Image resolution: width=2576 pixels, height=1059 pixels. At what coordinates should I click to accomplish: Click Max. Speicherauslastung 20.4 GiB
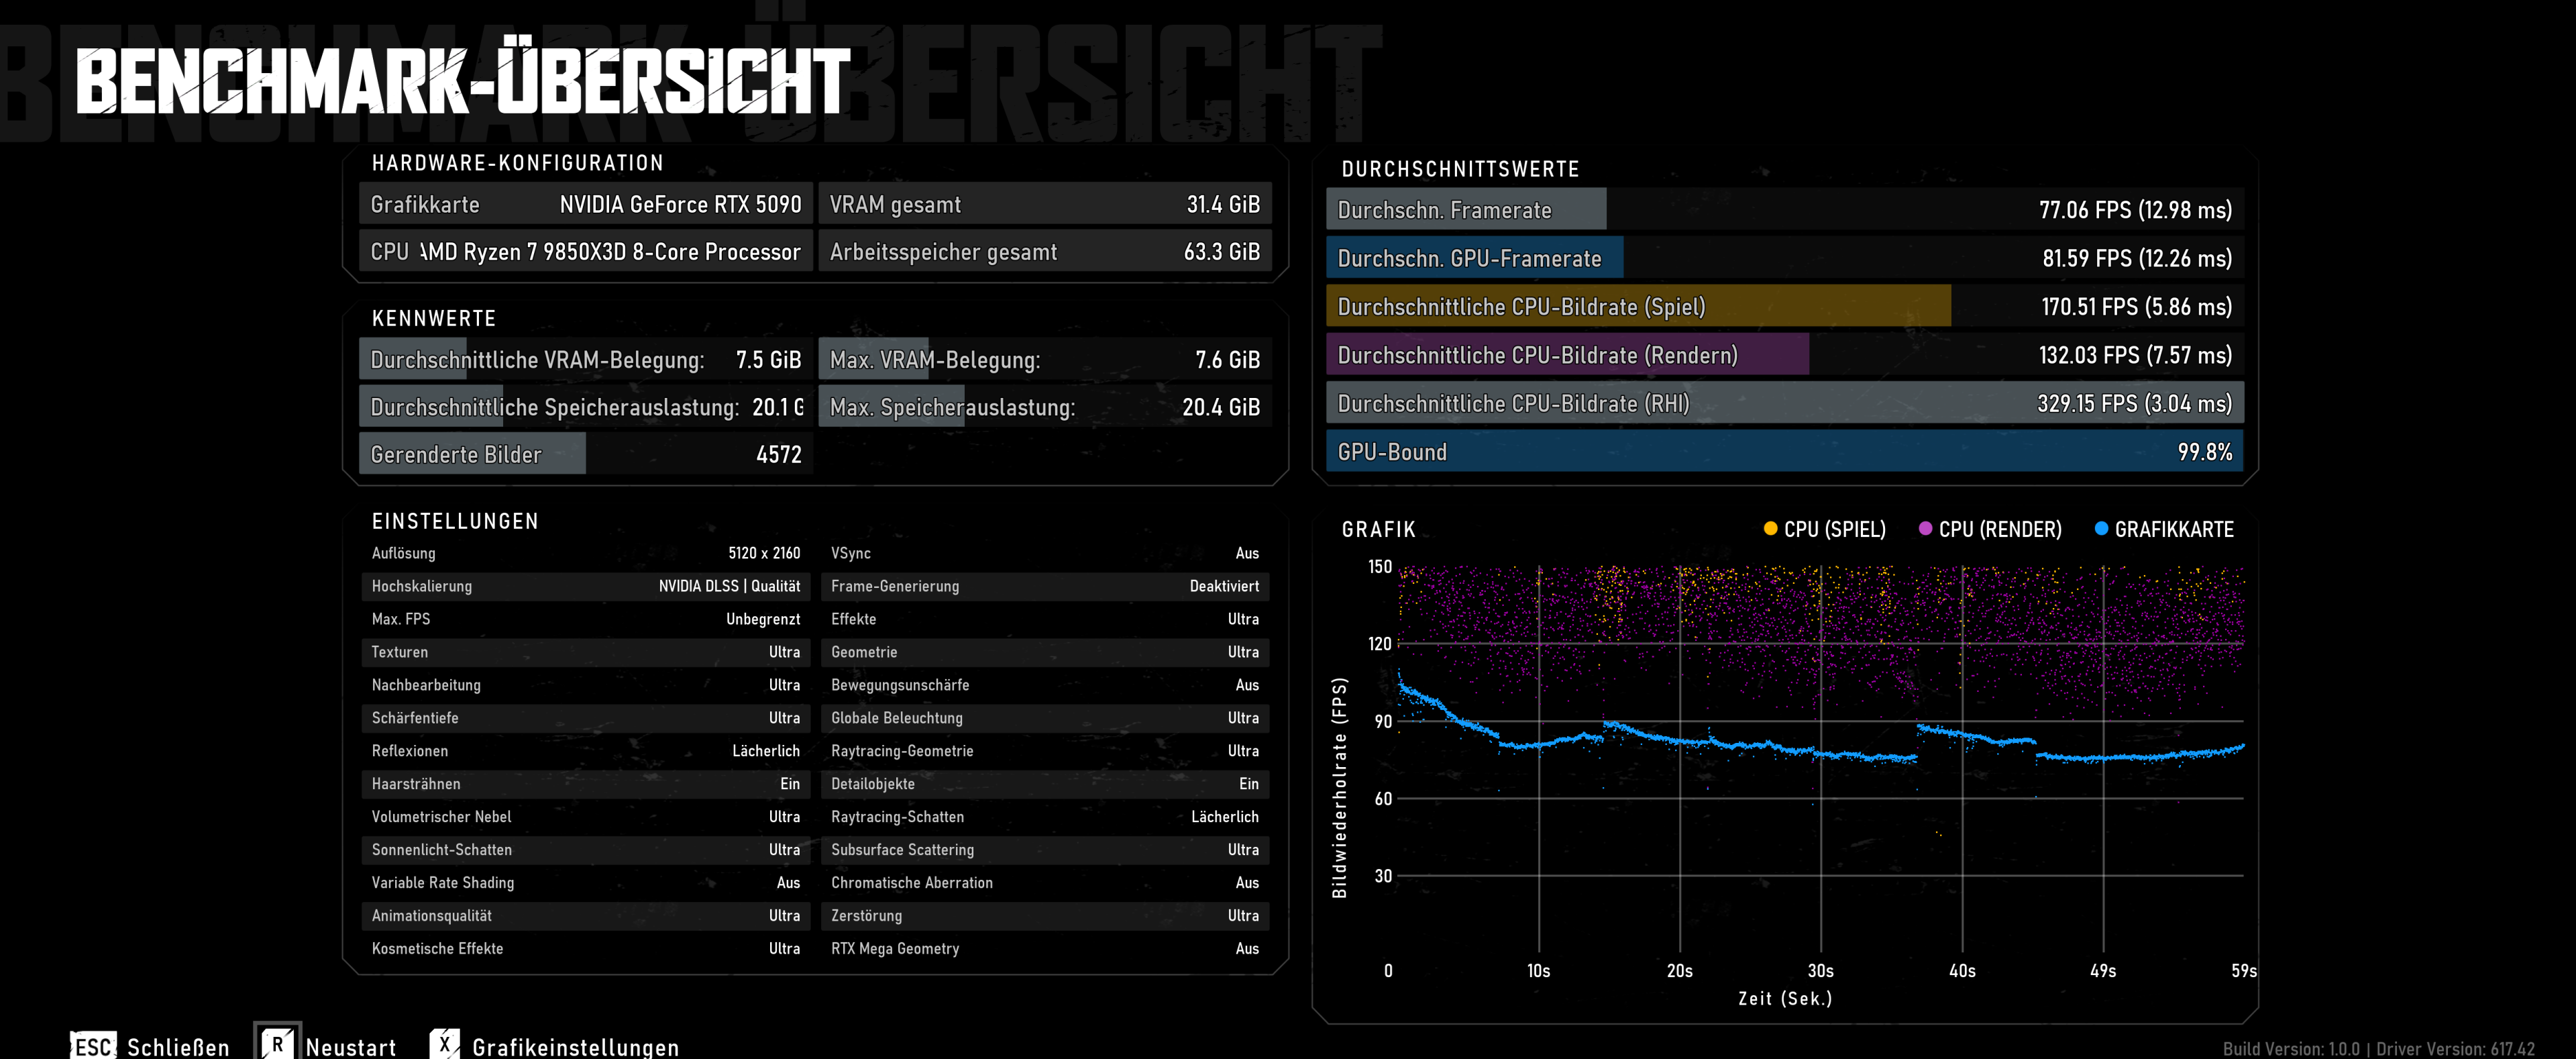click(x=1045, y=407)
